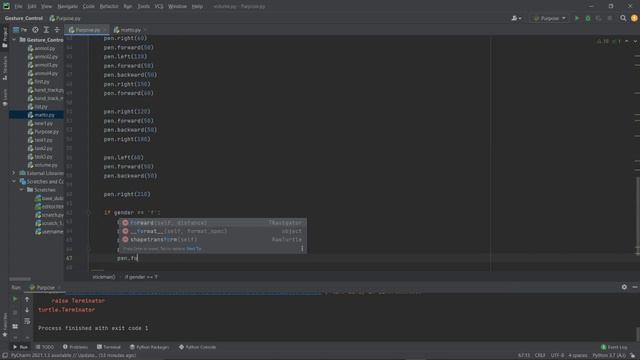
Task: Expand External Libraries node
Action: (x=14, y=173)
